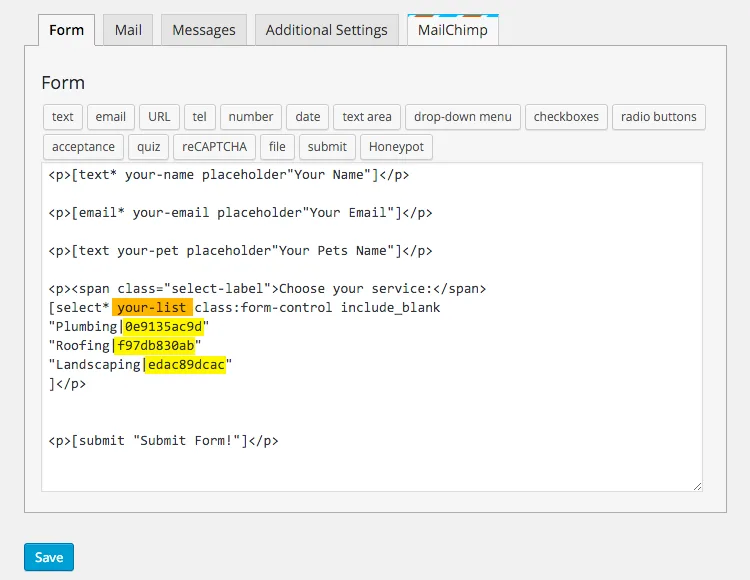This screenshot has width=750, height=580.
Task: Add a Honeypot field tag
Action: pyautogui.click(x=396, y=147)
